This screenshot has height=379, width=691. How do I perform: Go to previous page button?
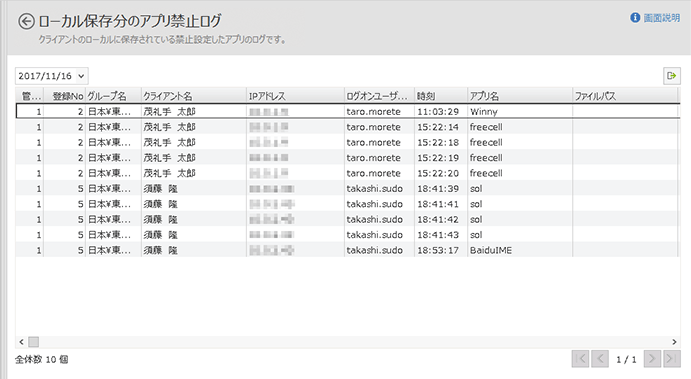pos(600,359)
